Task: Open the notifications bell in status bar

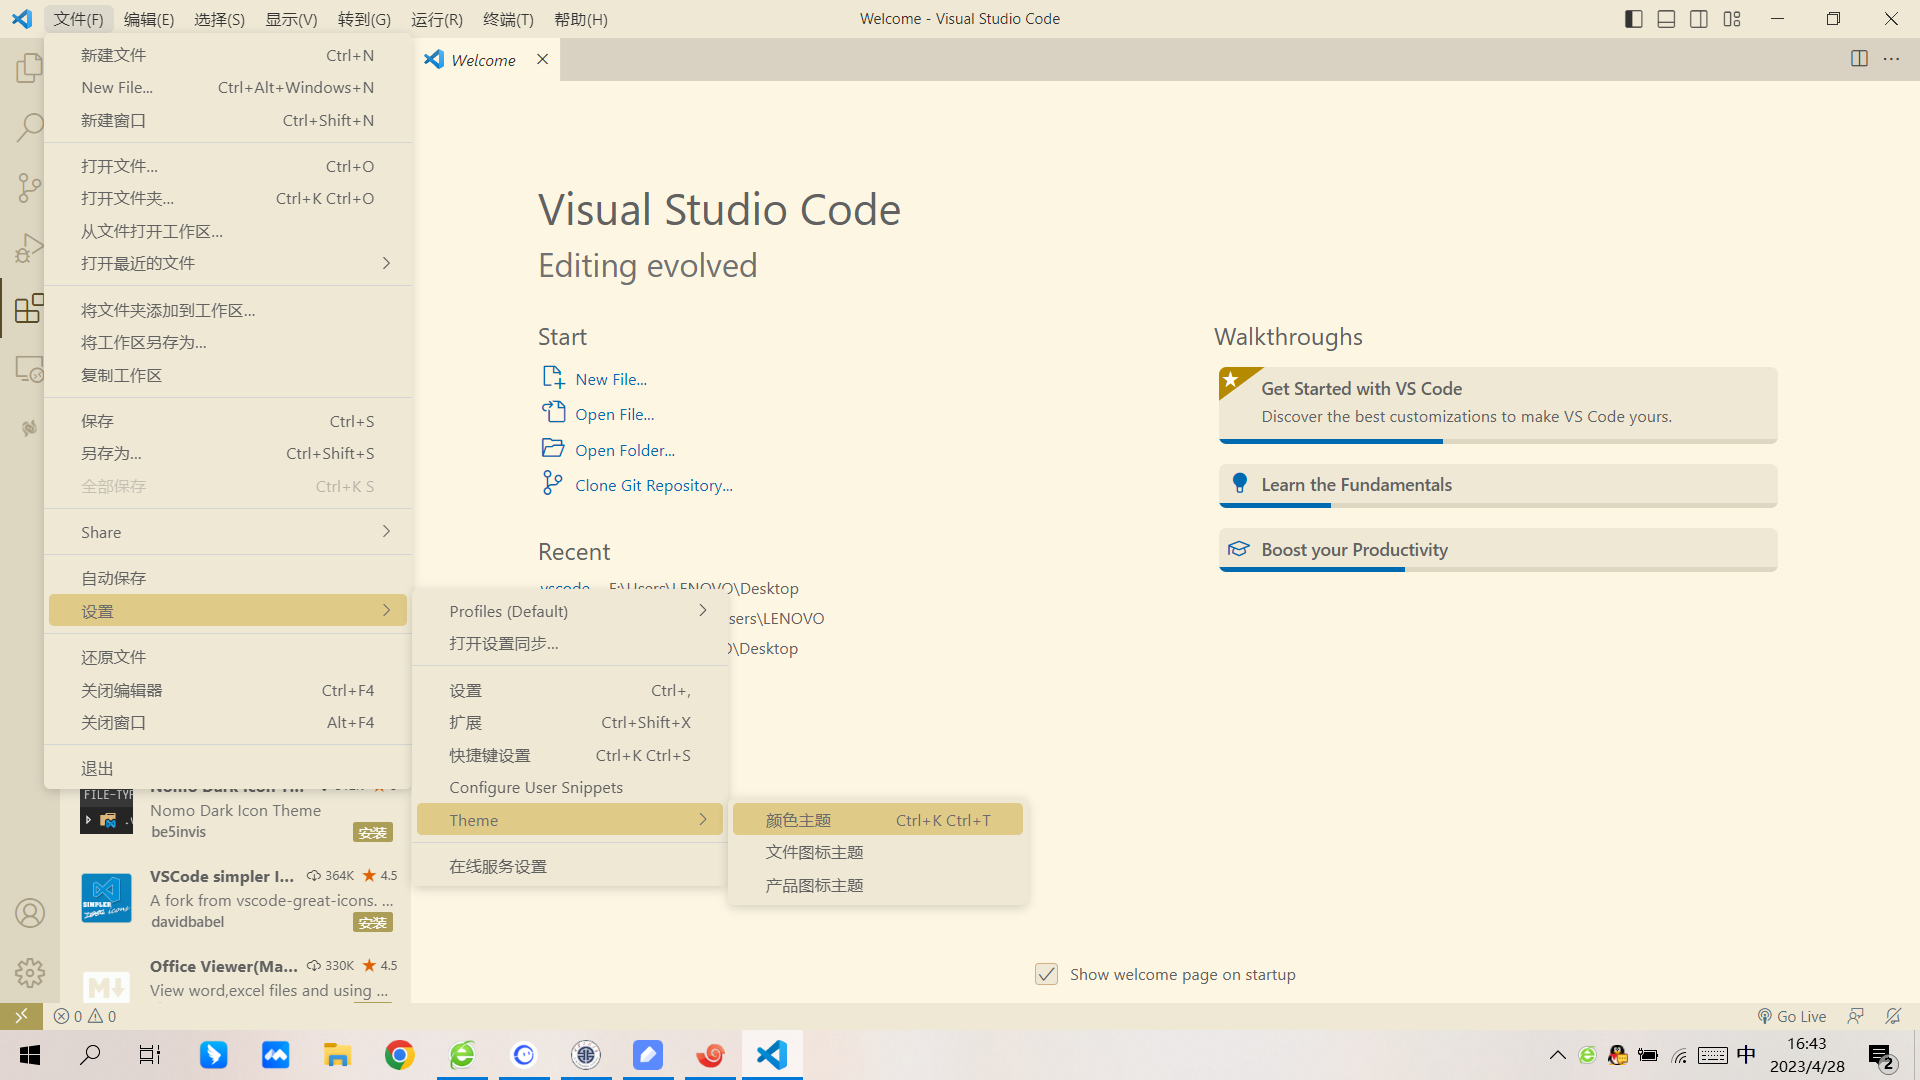Action: (1893, 1016)
